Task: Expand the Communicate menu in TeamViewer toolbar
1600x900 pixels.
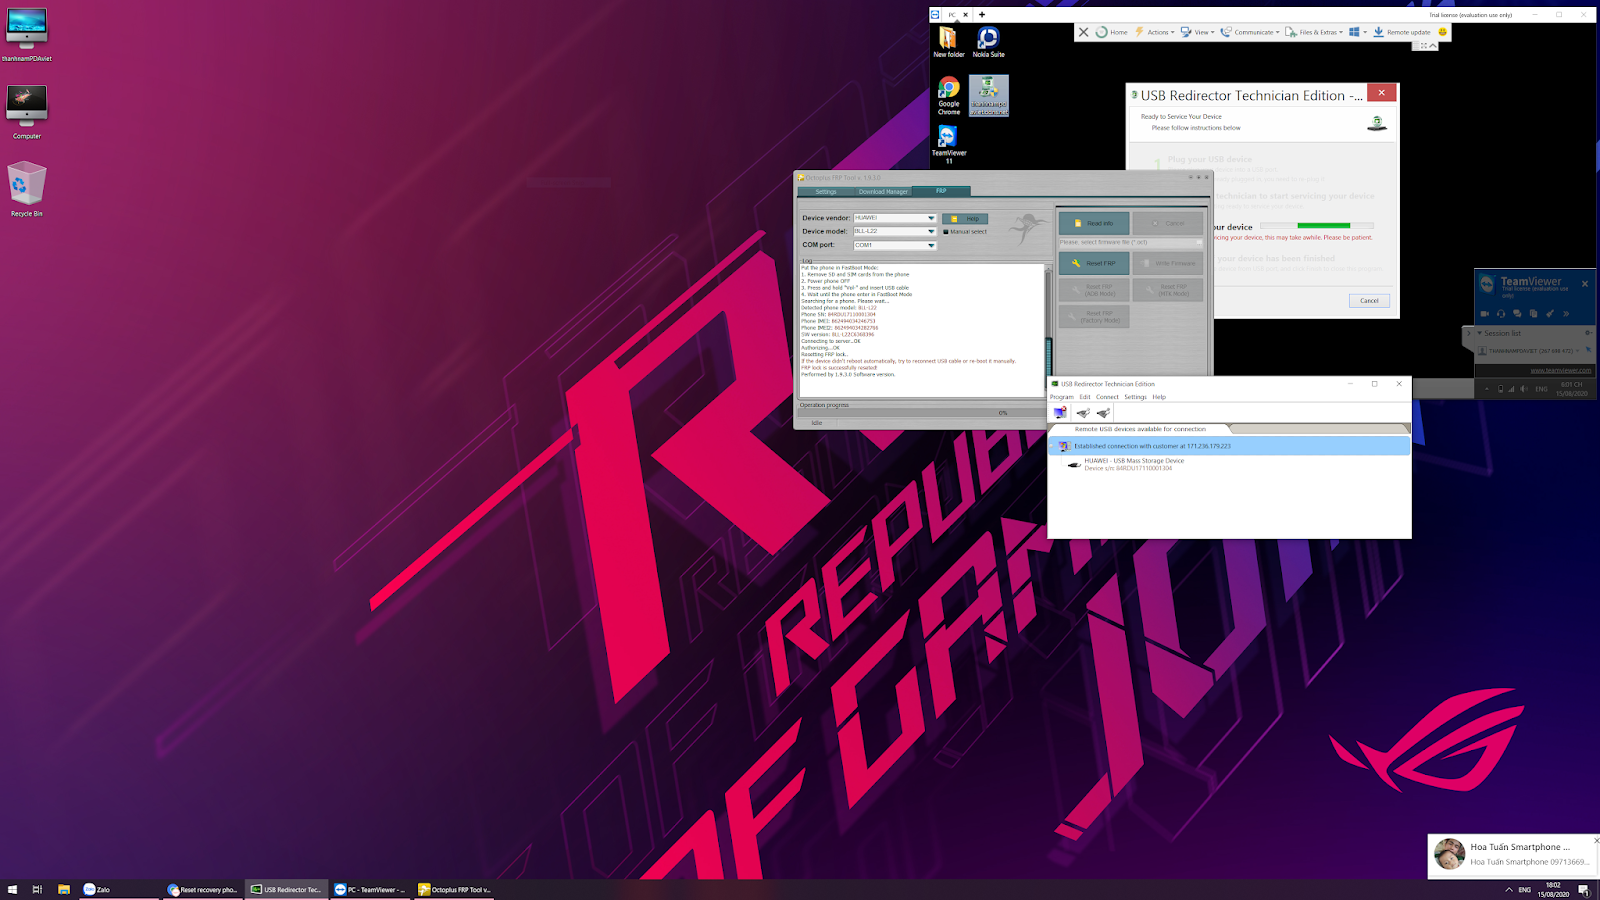Action: point(1250,32)
